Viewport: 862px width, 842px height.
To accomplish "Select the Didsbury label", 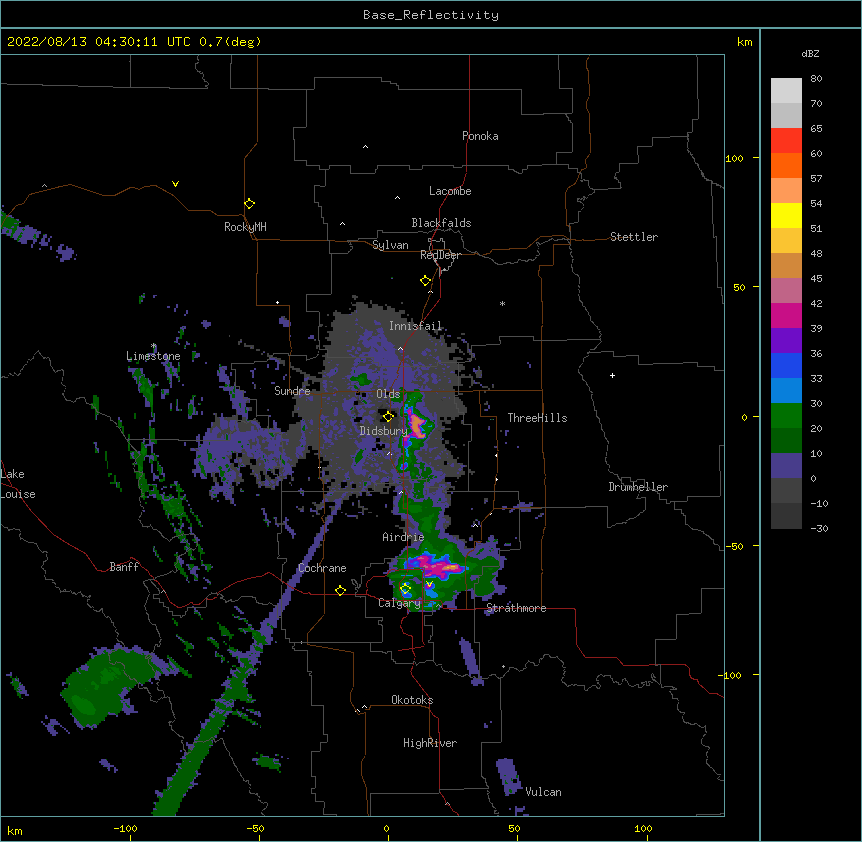I will pyautogui.click(x=384, y=431).
